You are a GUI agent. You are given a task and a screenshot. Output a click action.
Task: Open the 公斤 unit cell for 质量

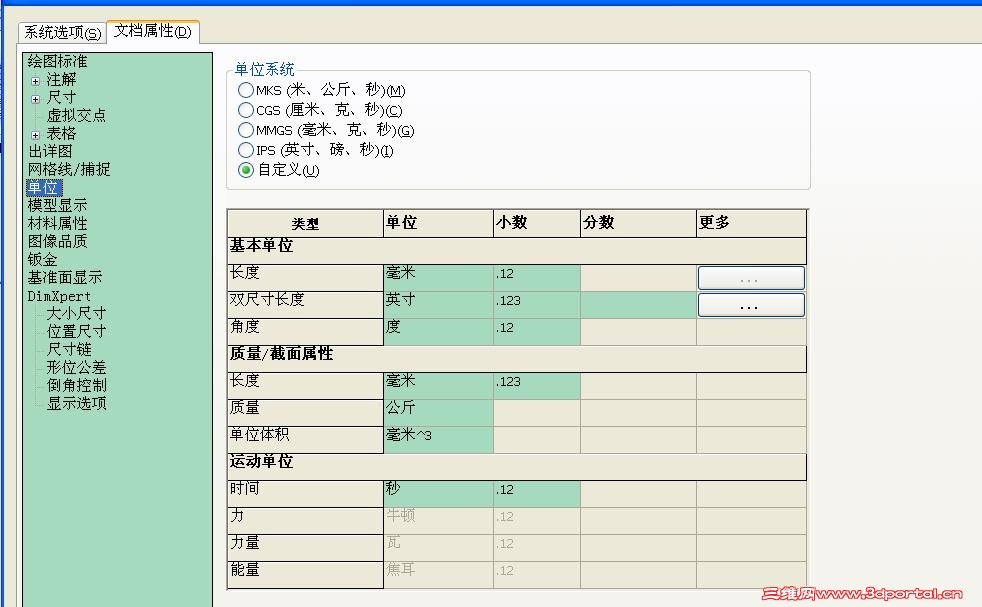point(438,413)
